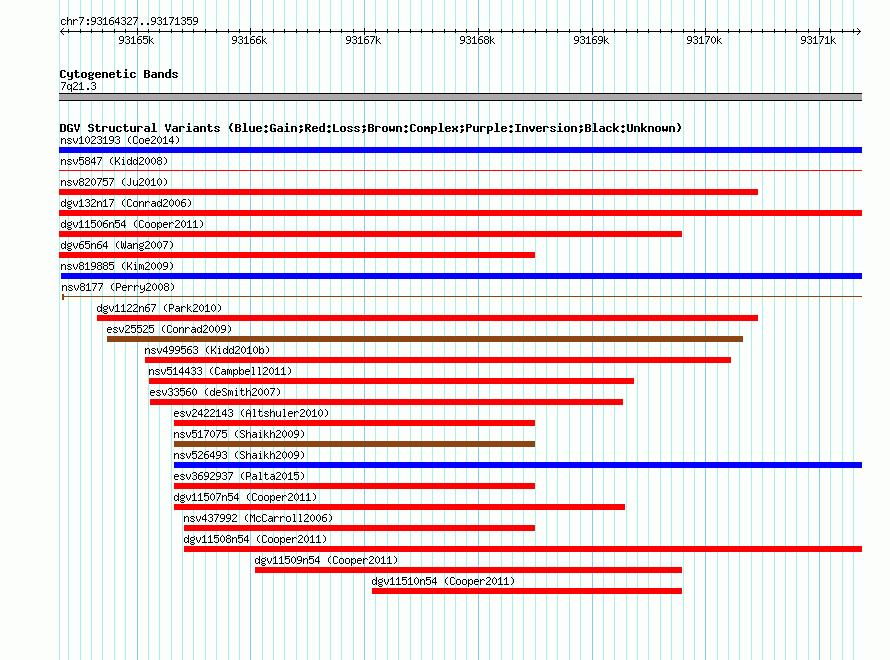Click the dgv11509n54 (Cooper2011) label
This screenshot has height=660, width=890.
click(x=326, y=560)
